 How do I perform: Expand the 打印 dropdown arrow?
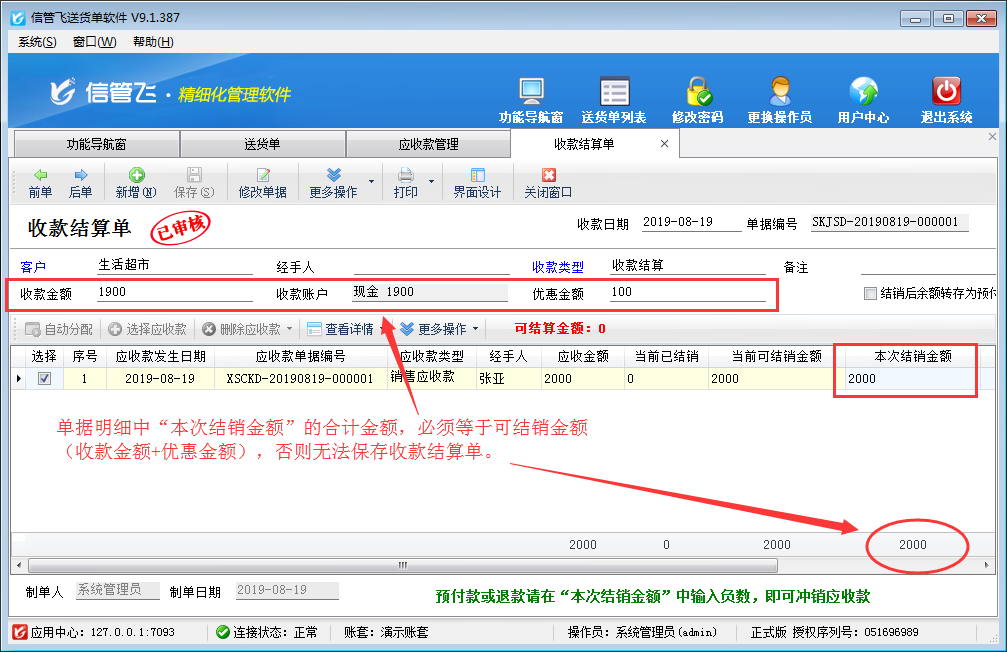click(432, 182)
